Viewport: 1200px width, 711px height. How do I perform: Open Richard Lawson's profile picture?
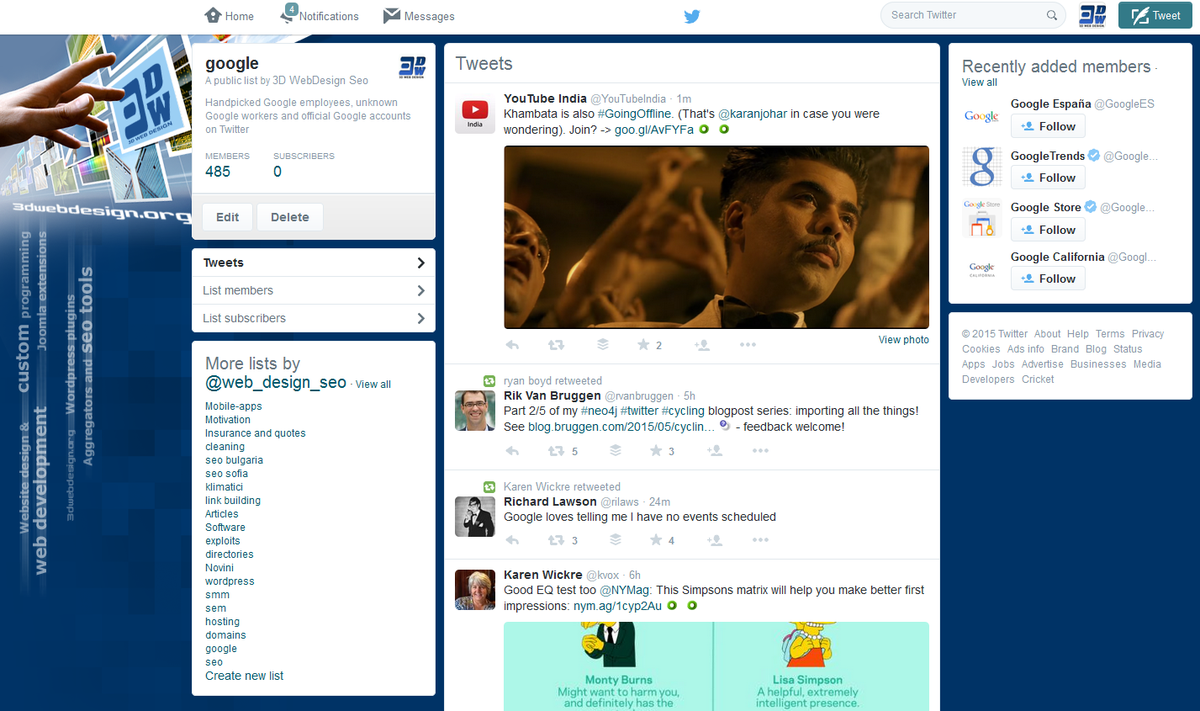point(475,516)
